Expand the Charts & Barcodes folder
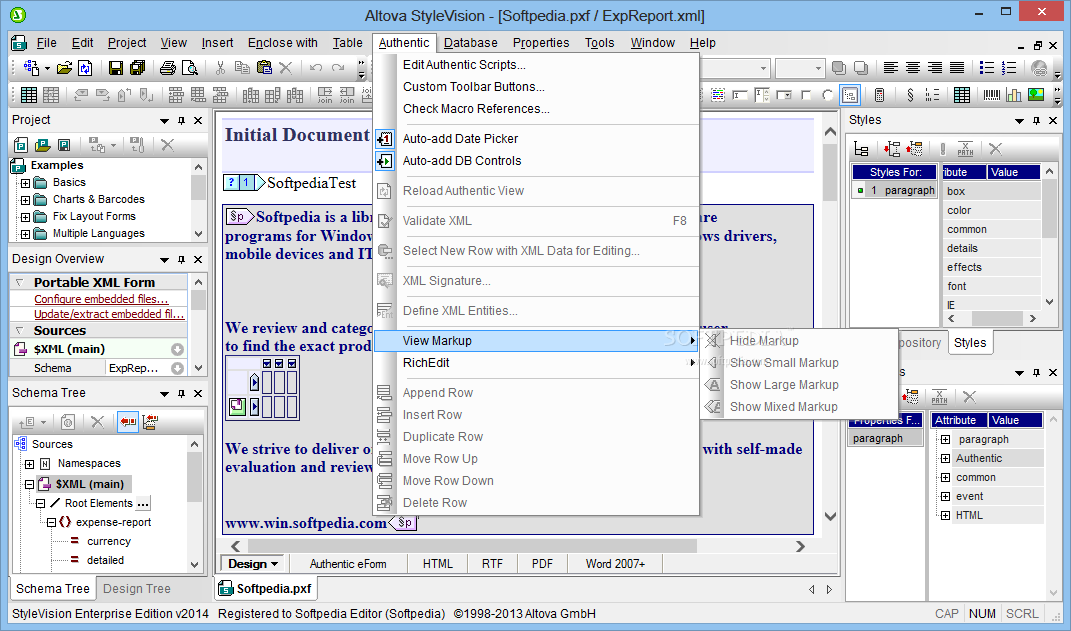 point(25,200)
